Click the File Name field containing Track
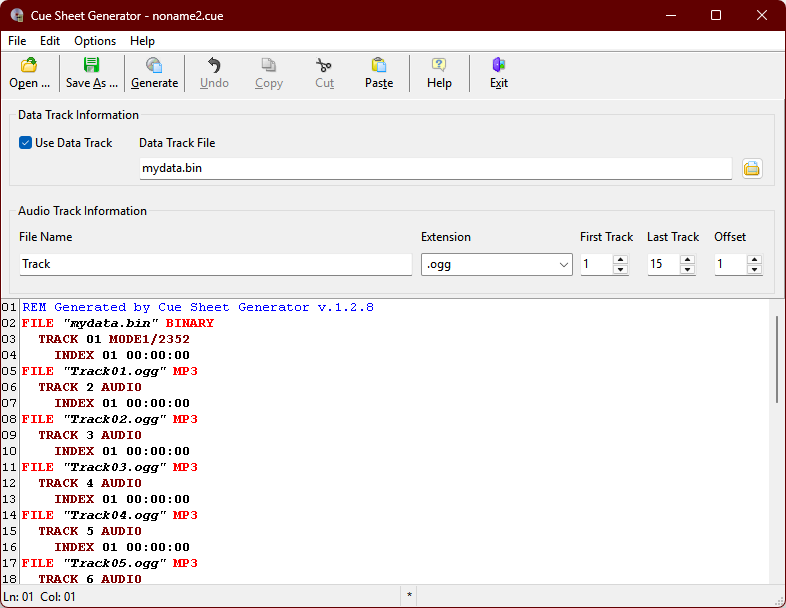786x608 pixels. (215, 265)
